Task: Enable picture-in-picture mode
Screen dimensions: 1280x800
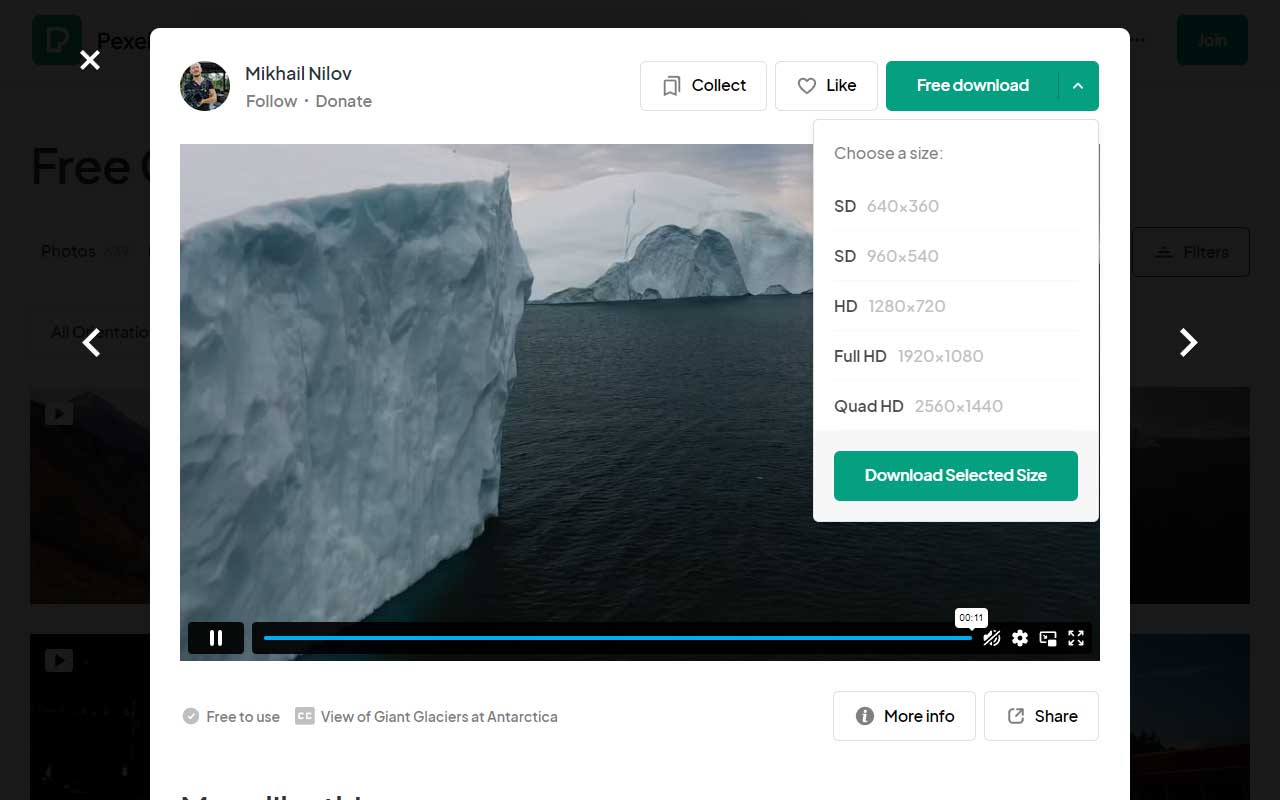Action: (x=1048, y=637)
